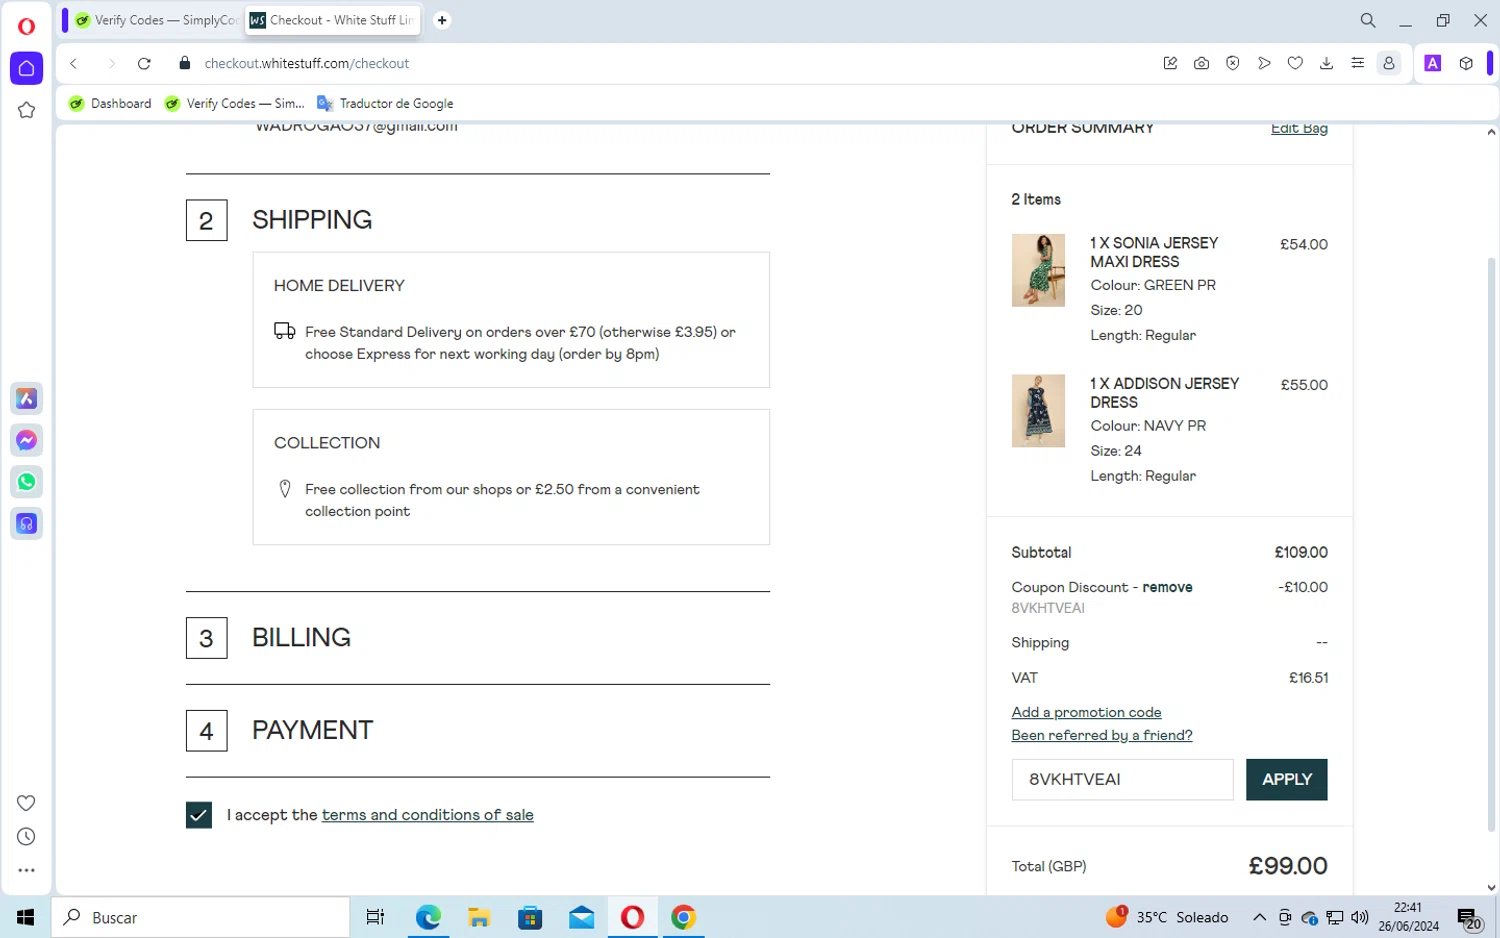
Task: Open Mail app from the taskbar
Action: (582, 917)
